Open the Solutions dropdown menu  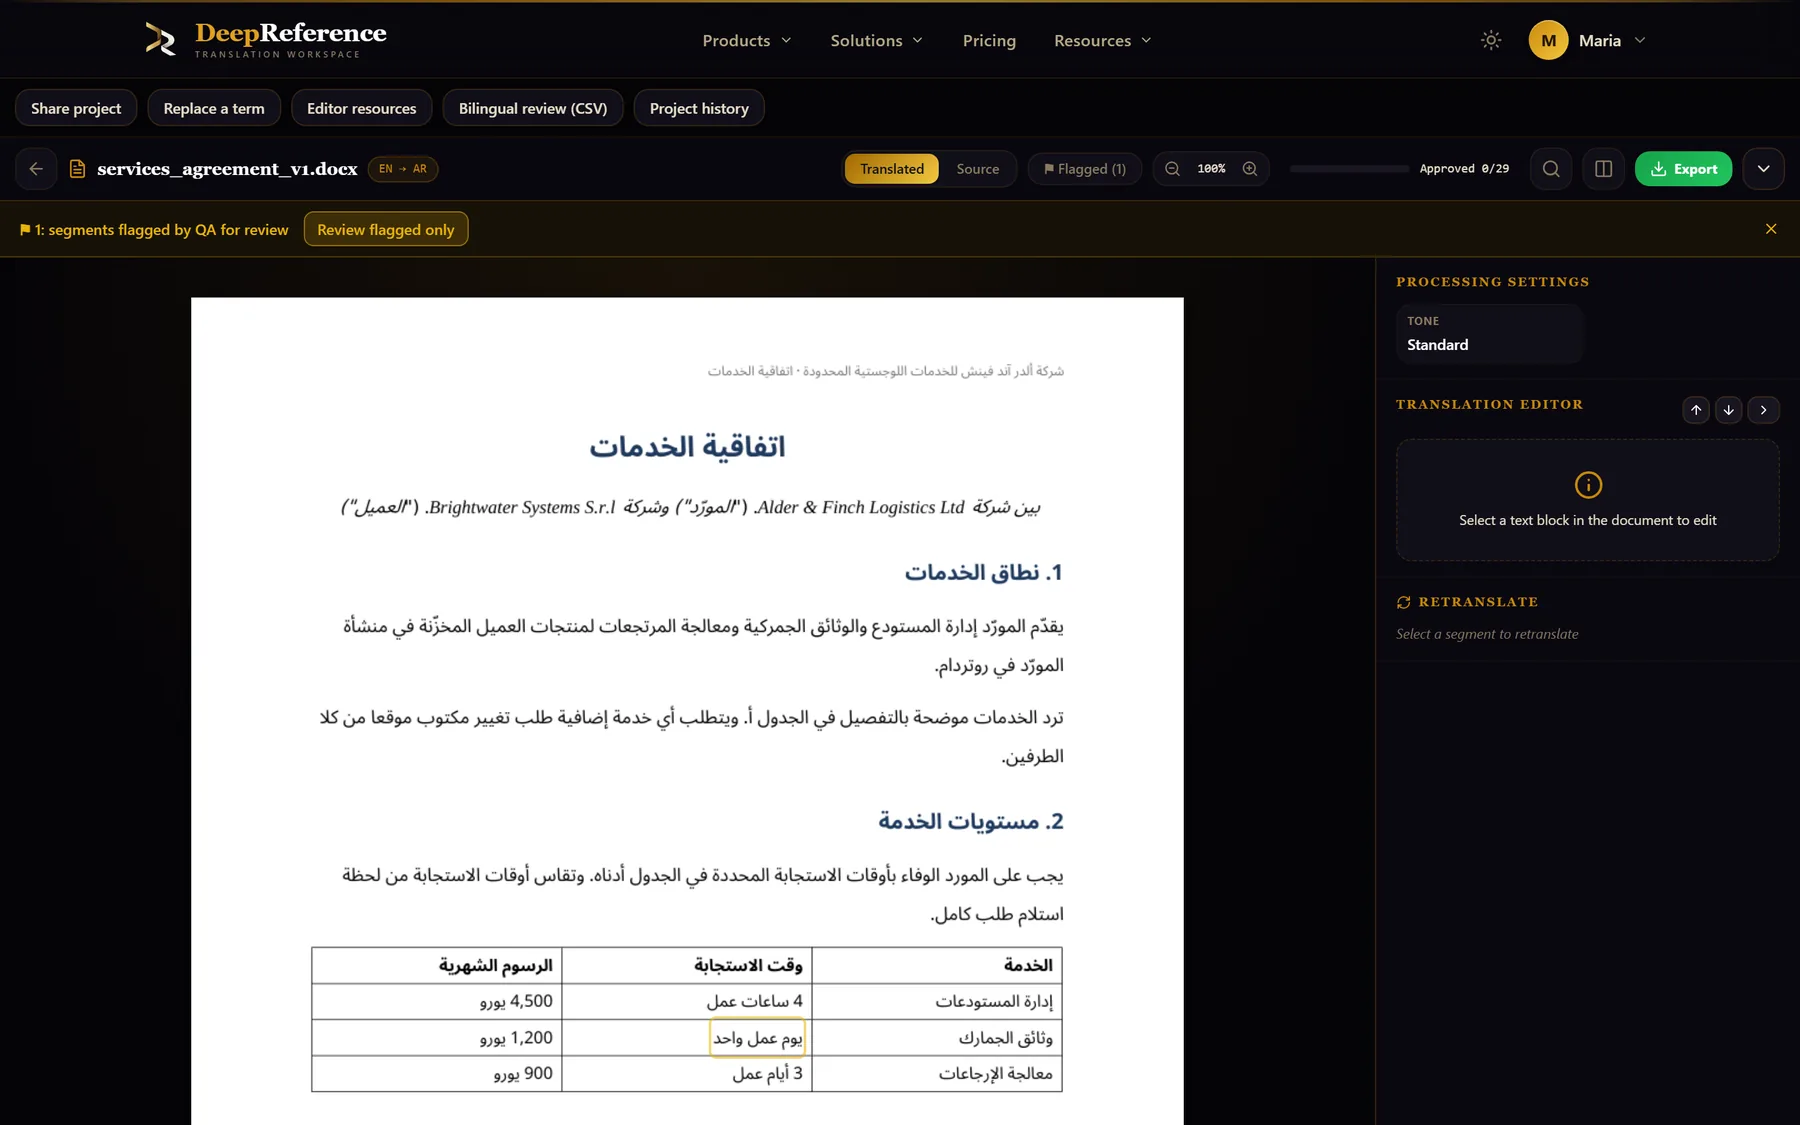click(877, 40)
